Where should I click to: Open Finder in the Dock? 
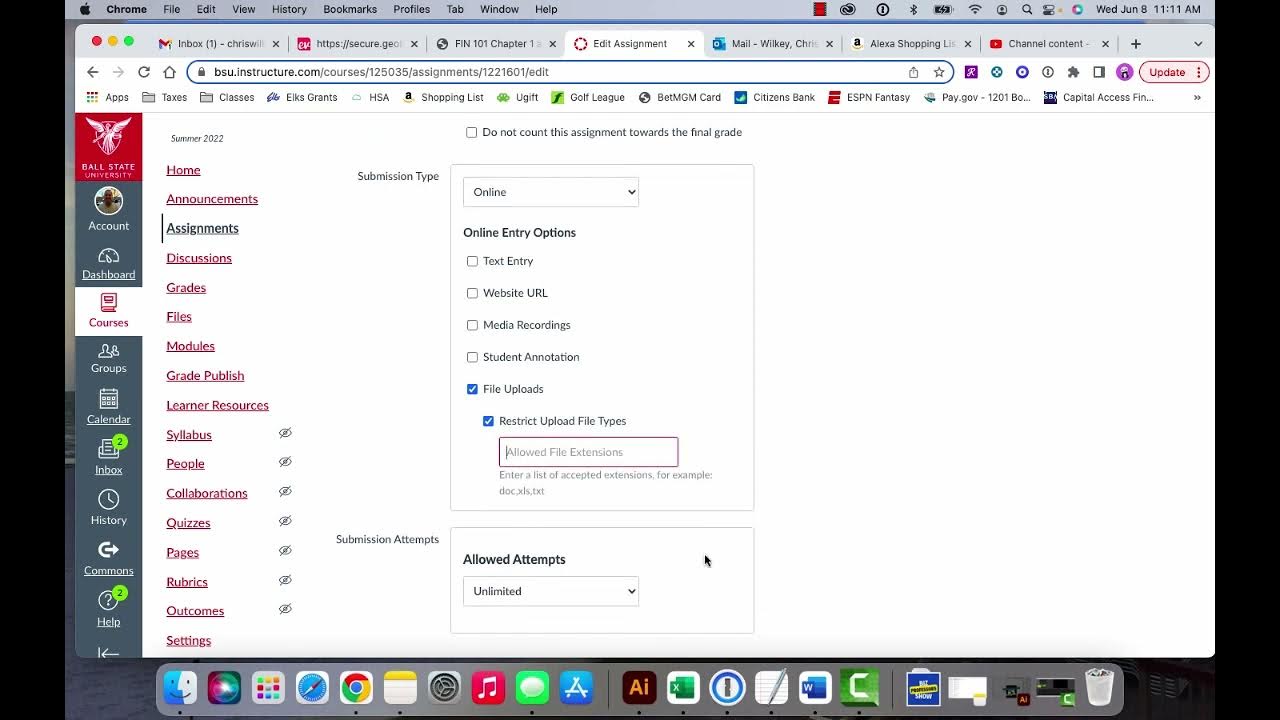coord(180,688)
